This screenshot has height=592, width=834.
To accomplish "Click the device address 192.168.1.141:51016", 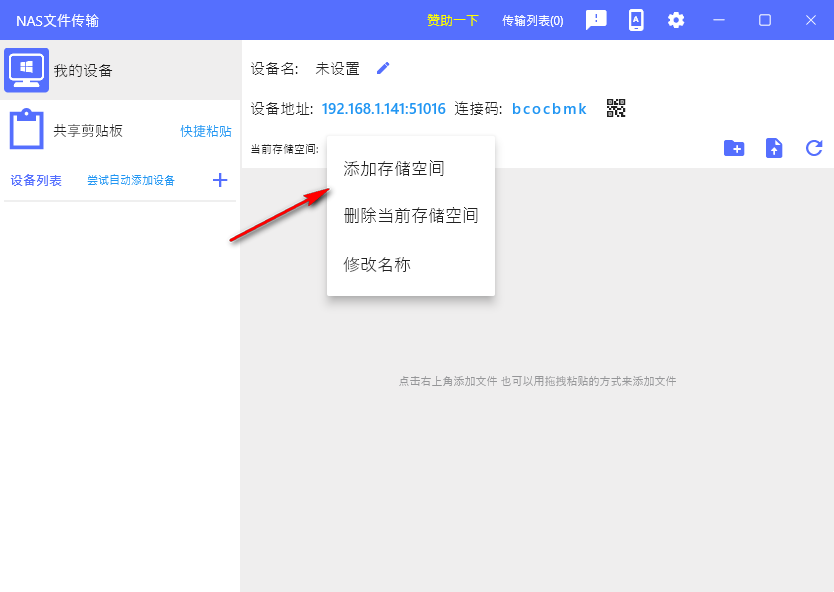I will 384,108.
